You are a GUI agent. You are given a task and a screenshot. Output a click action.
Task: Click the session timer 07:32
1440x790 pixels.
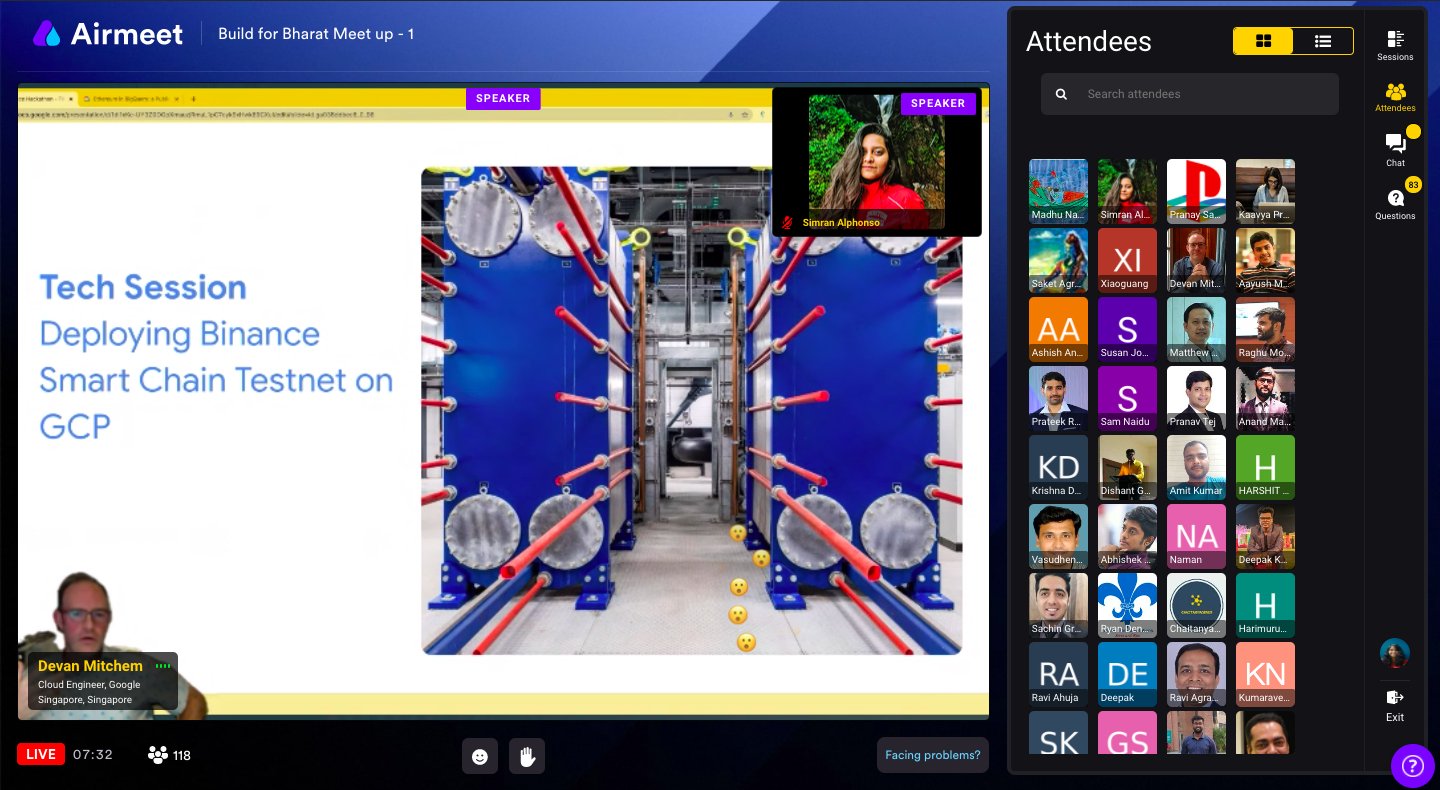pyautogui.click(x=93, y=755)
